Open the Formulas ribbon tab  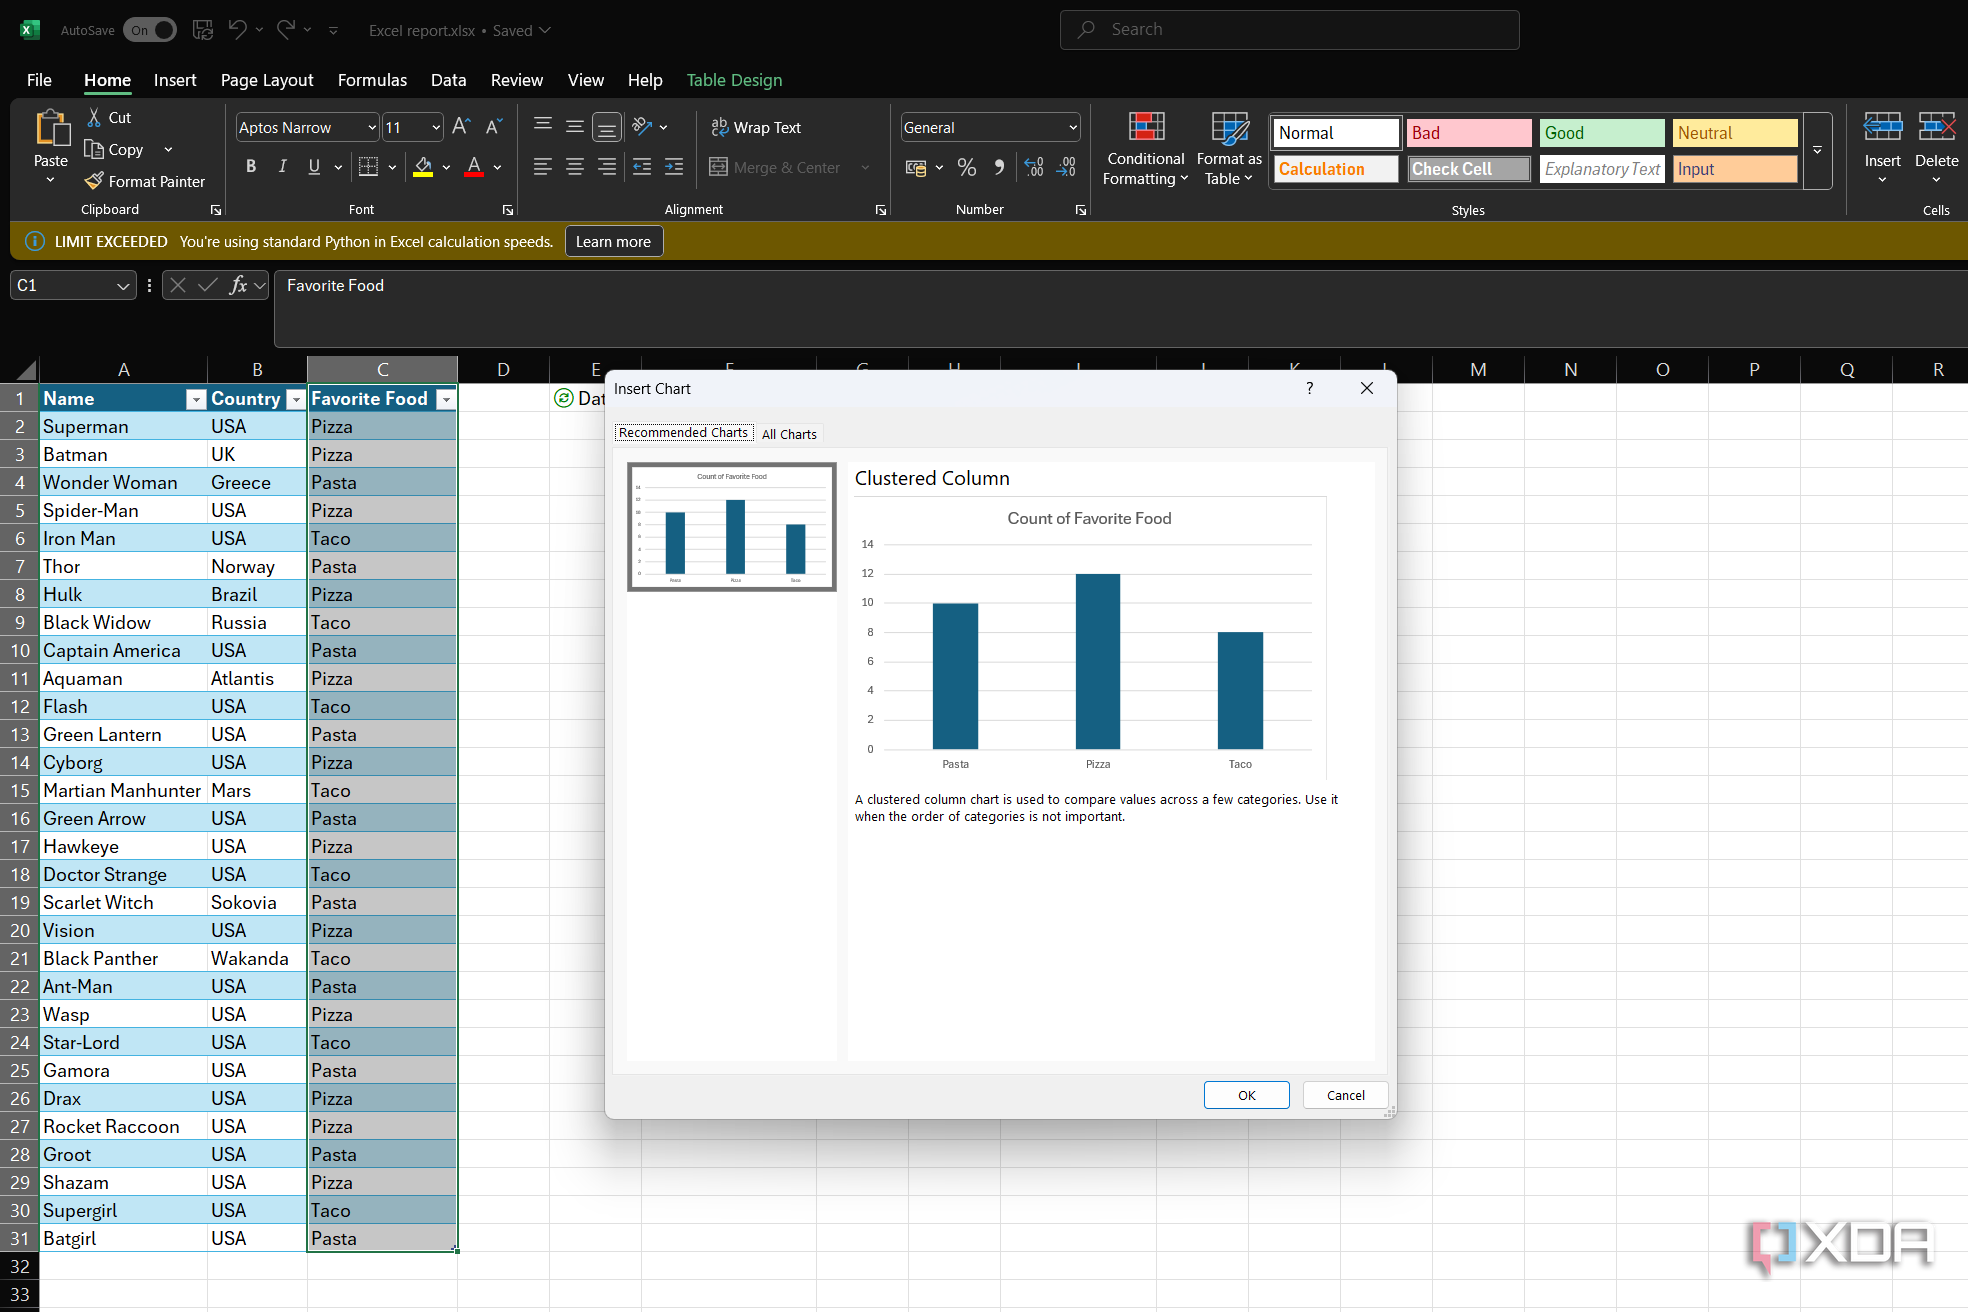(372, 80)
